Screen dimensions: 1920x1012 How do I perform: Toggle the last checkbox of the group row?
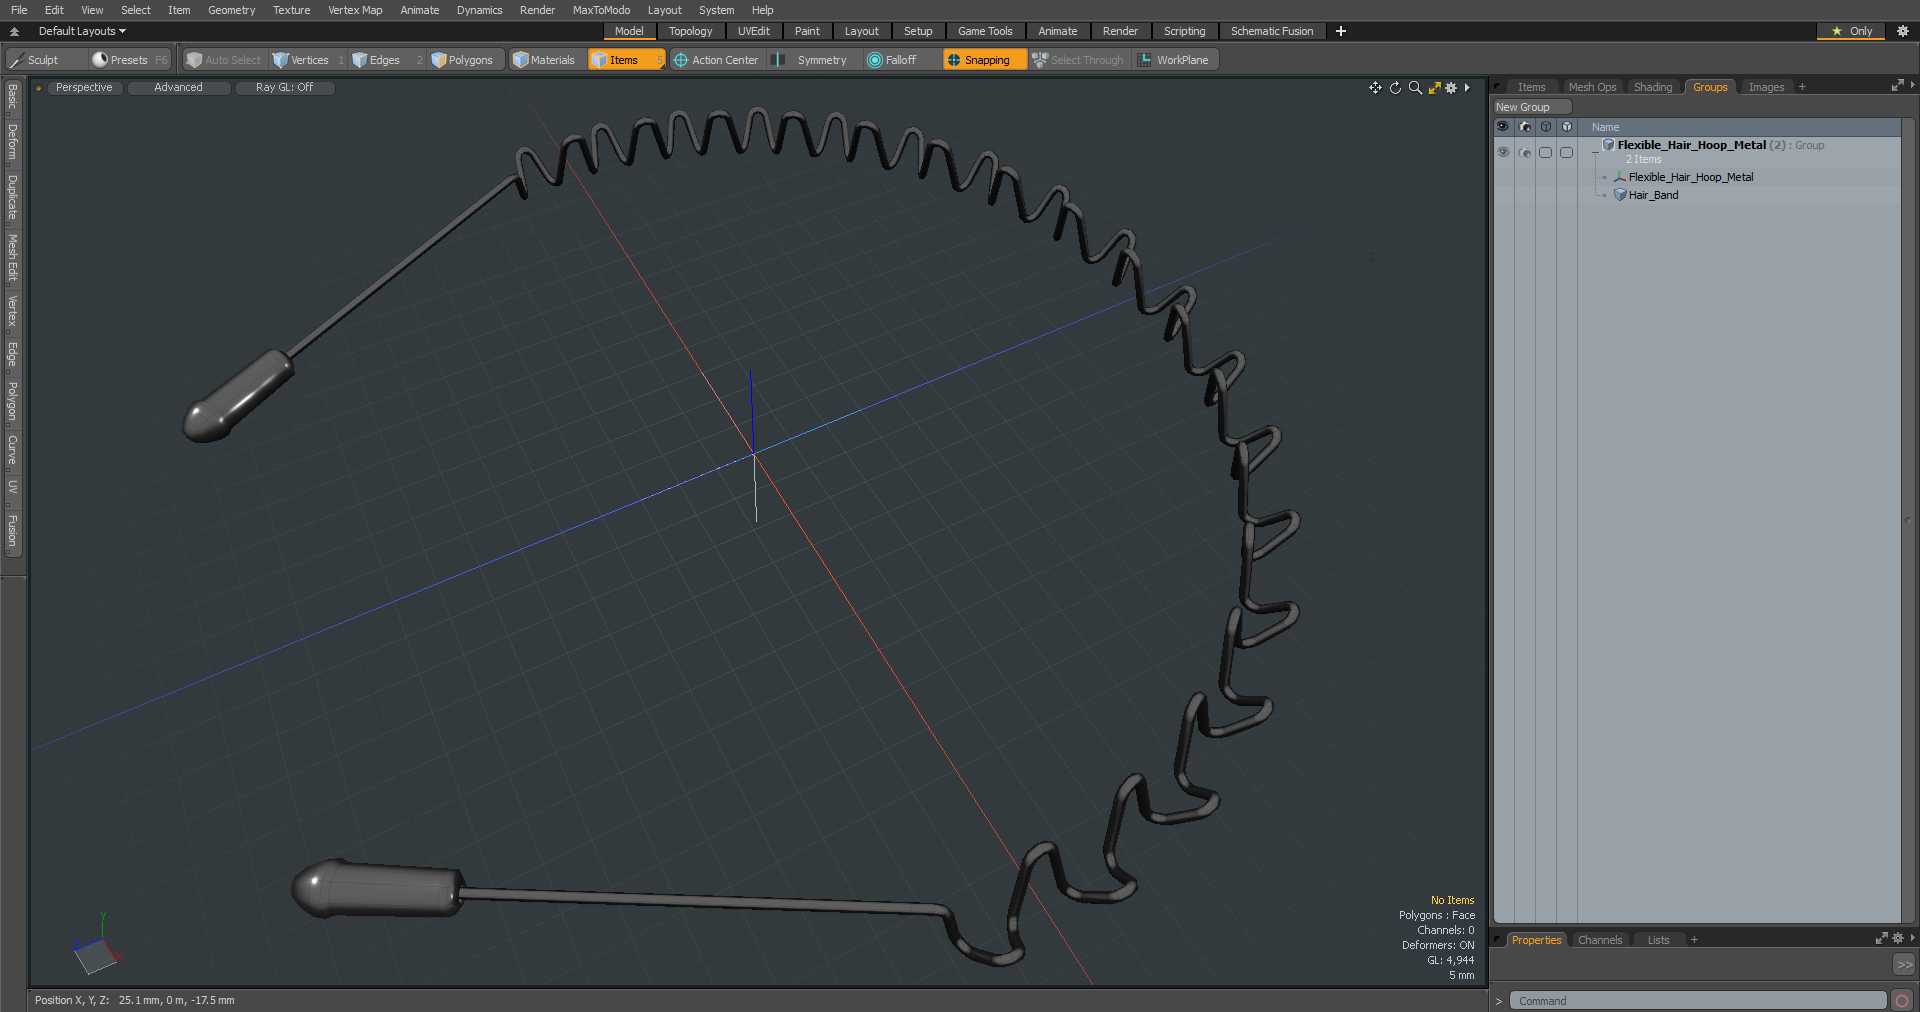1567,152
